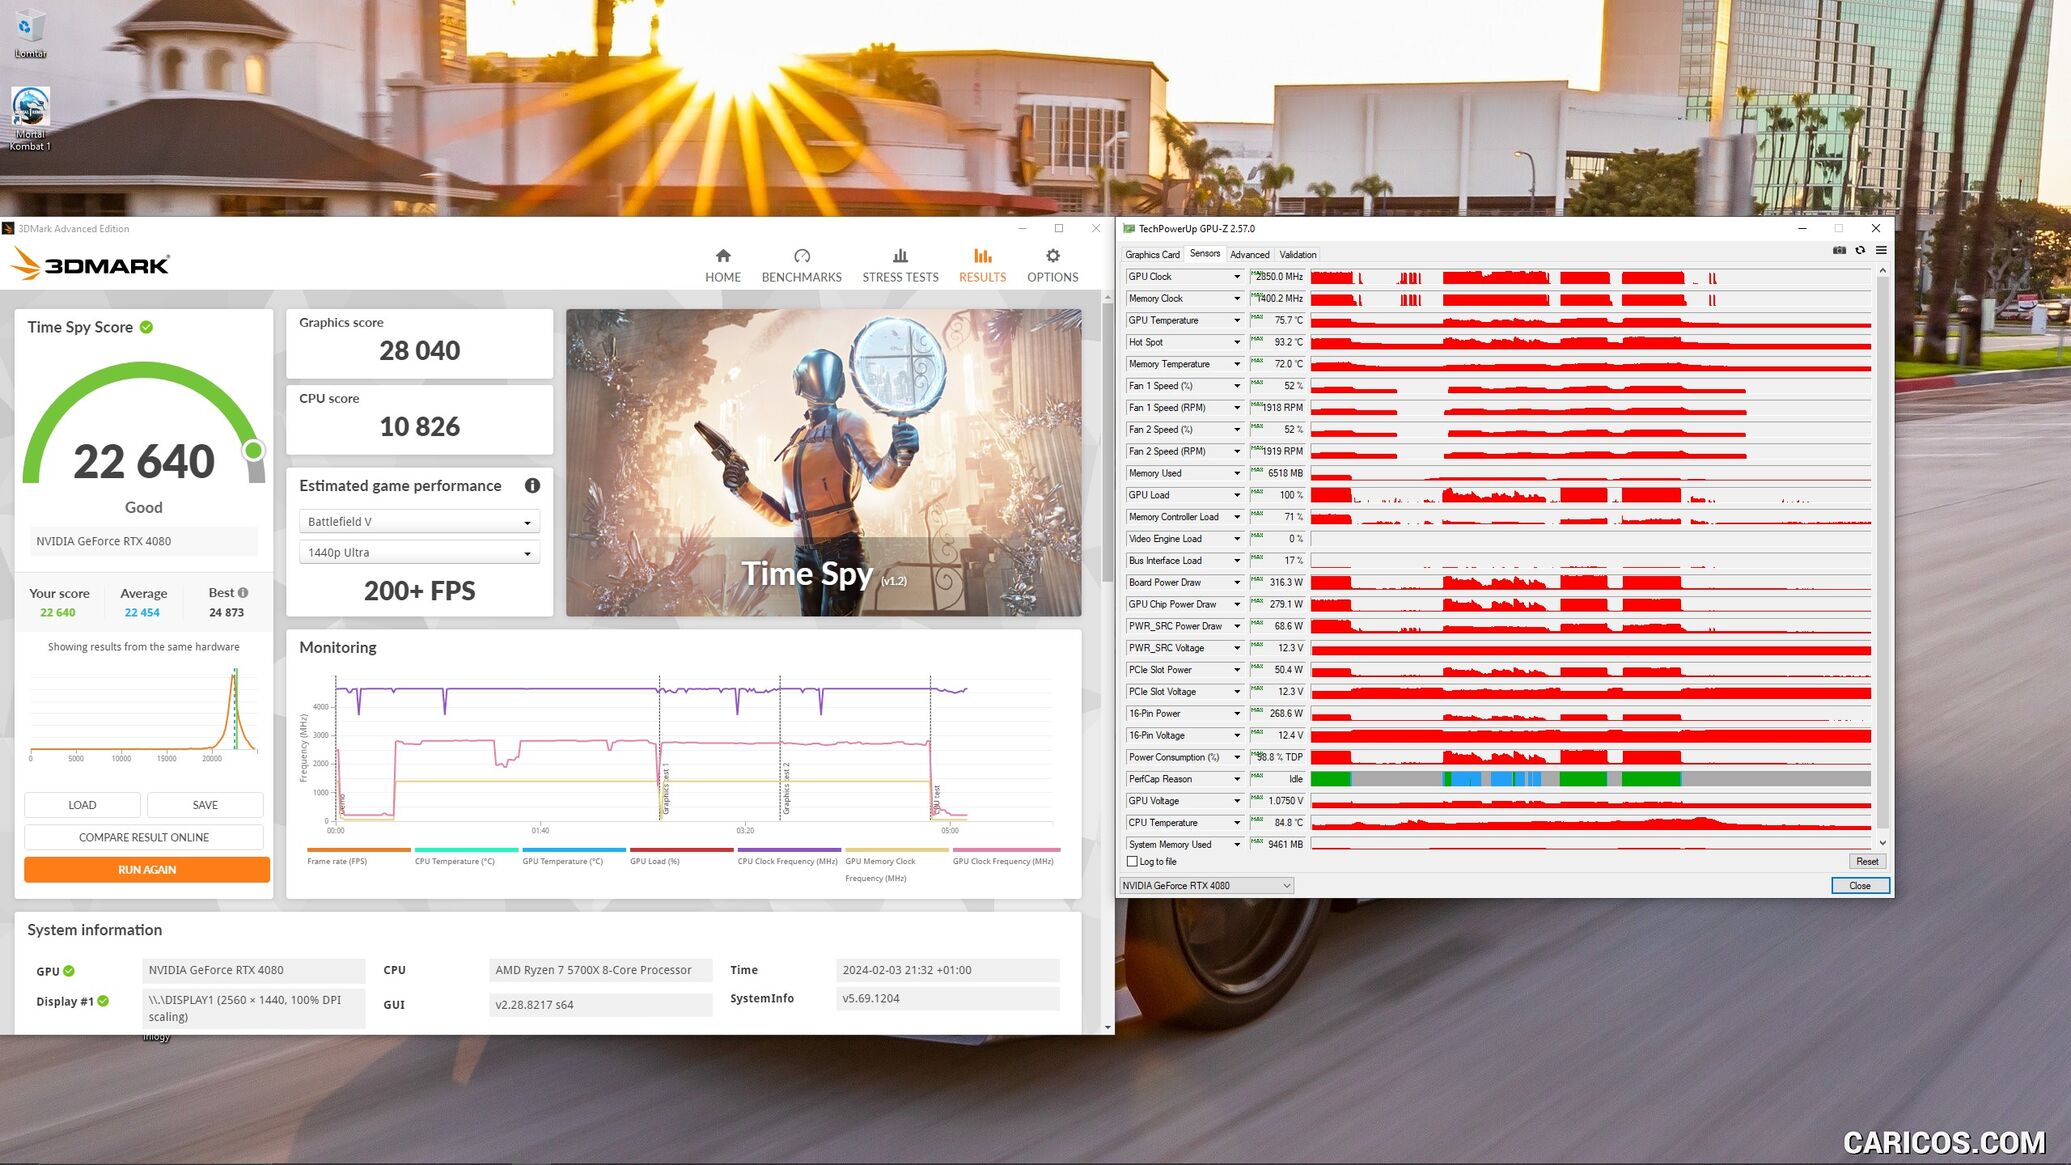Open the Battlefield V game dropdown
The width and height of the screenshot is (2071, 1165).
point(419,522)
